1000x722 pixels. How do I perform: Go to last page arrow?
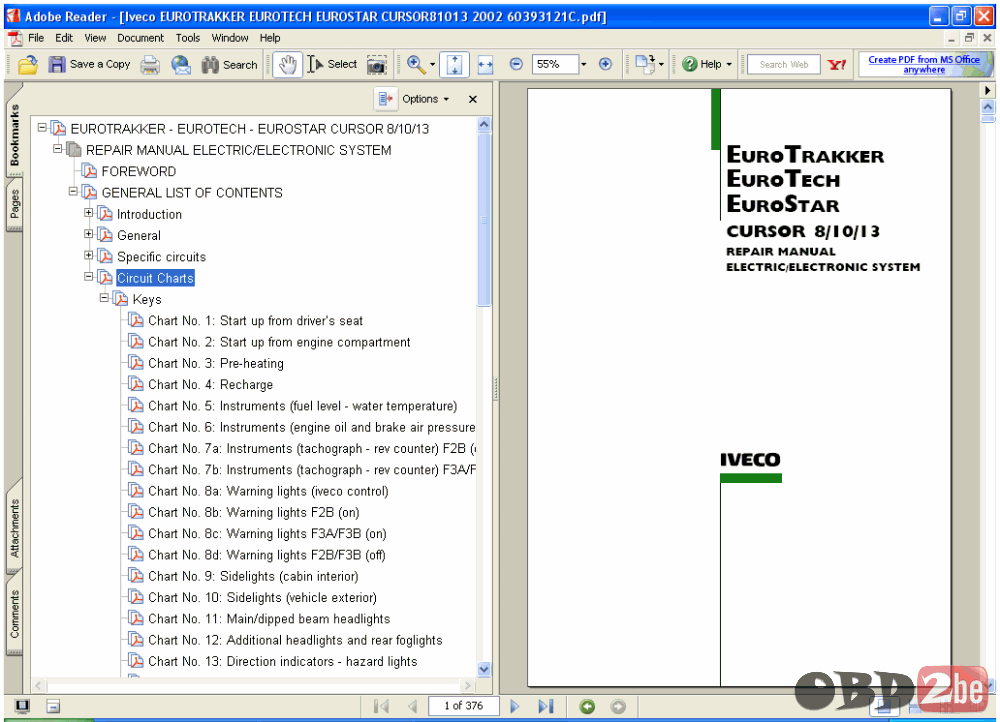[546, 706]
